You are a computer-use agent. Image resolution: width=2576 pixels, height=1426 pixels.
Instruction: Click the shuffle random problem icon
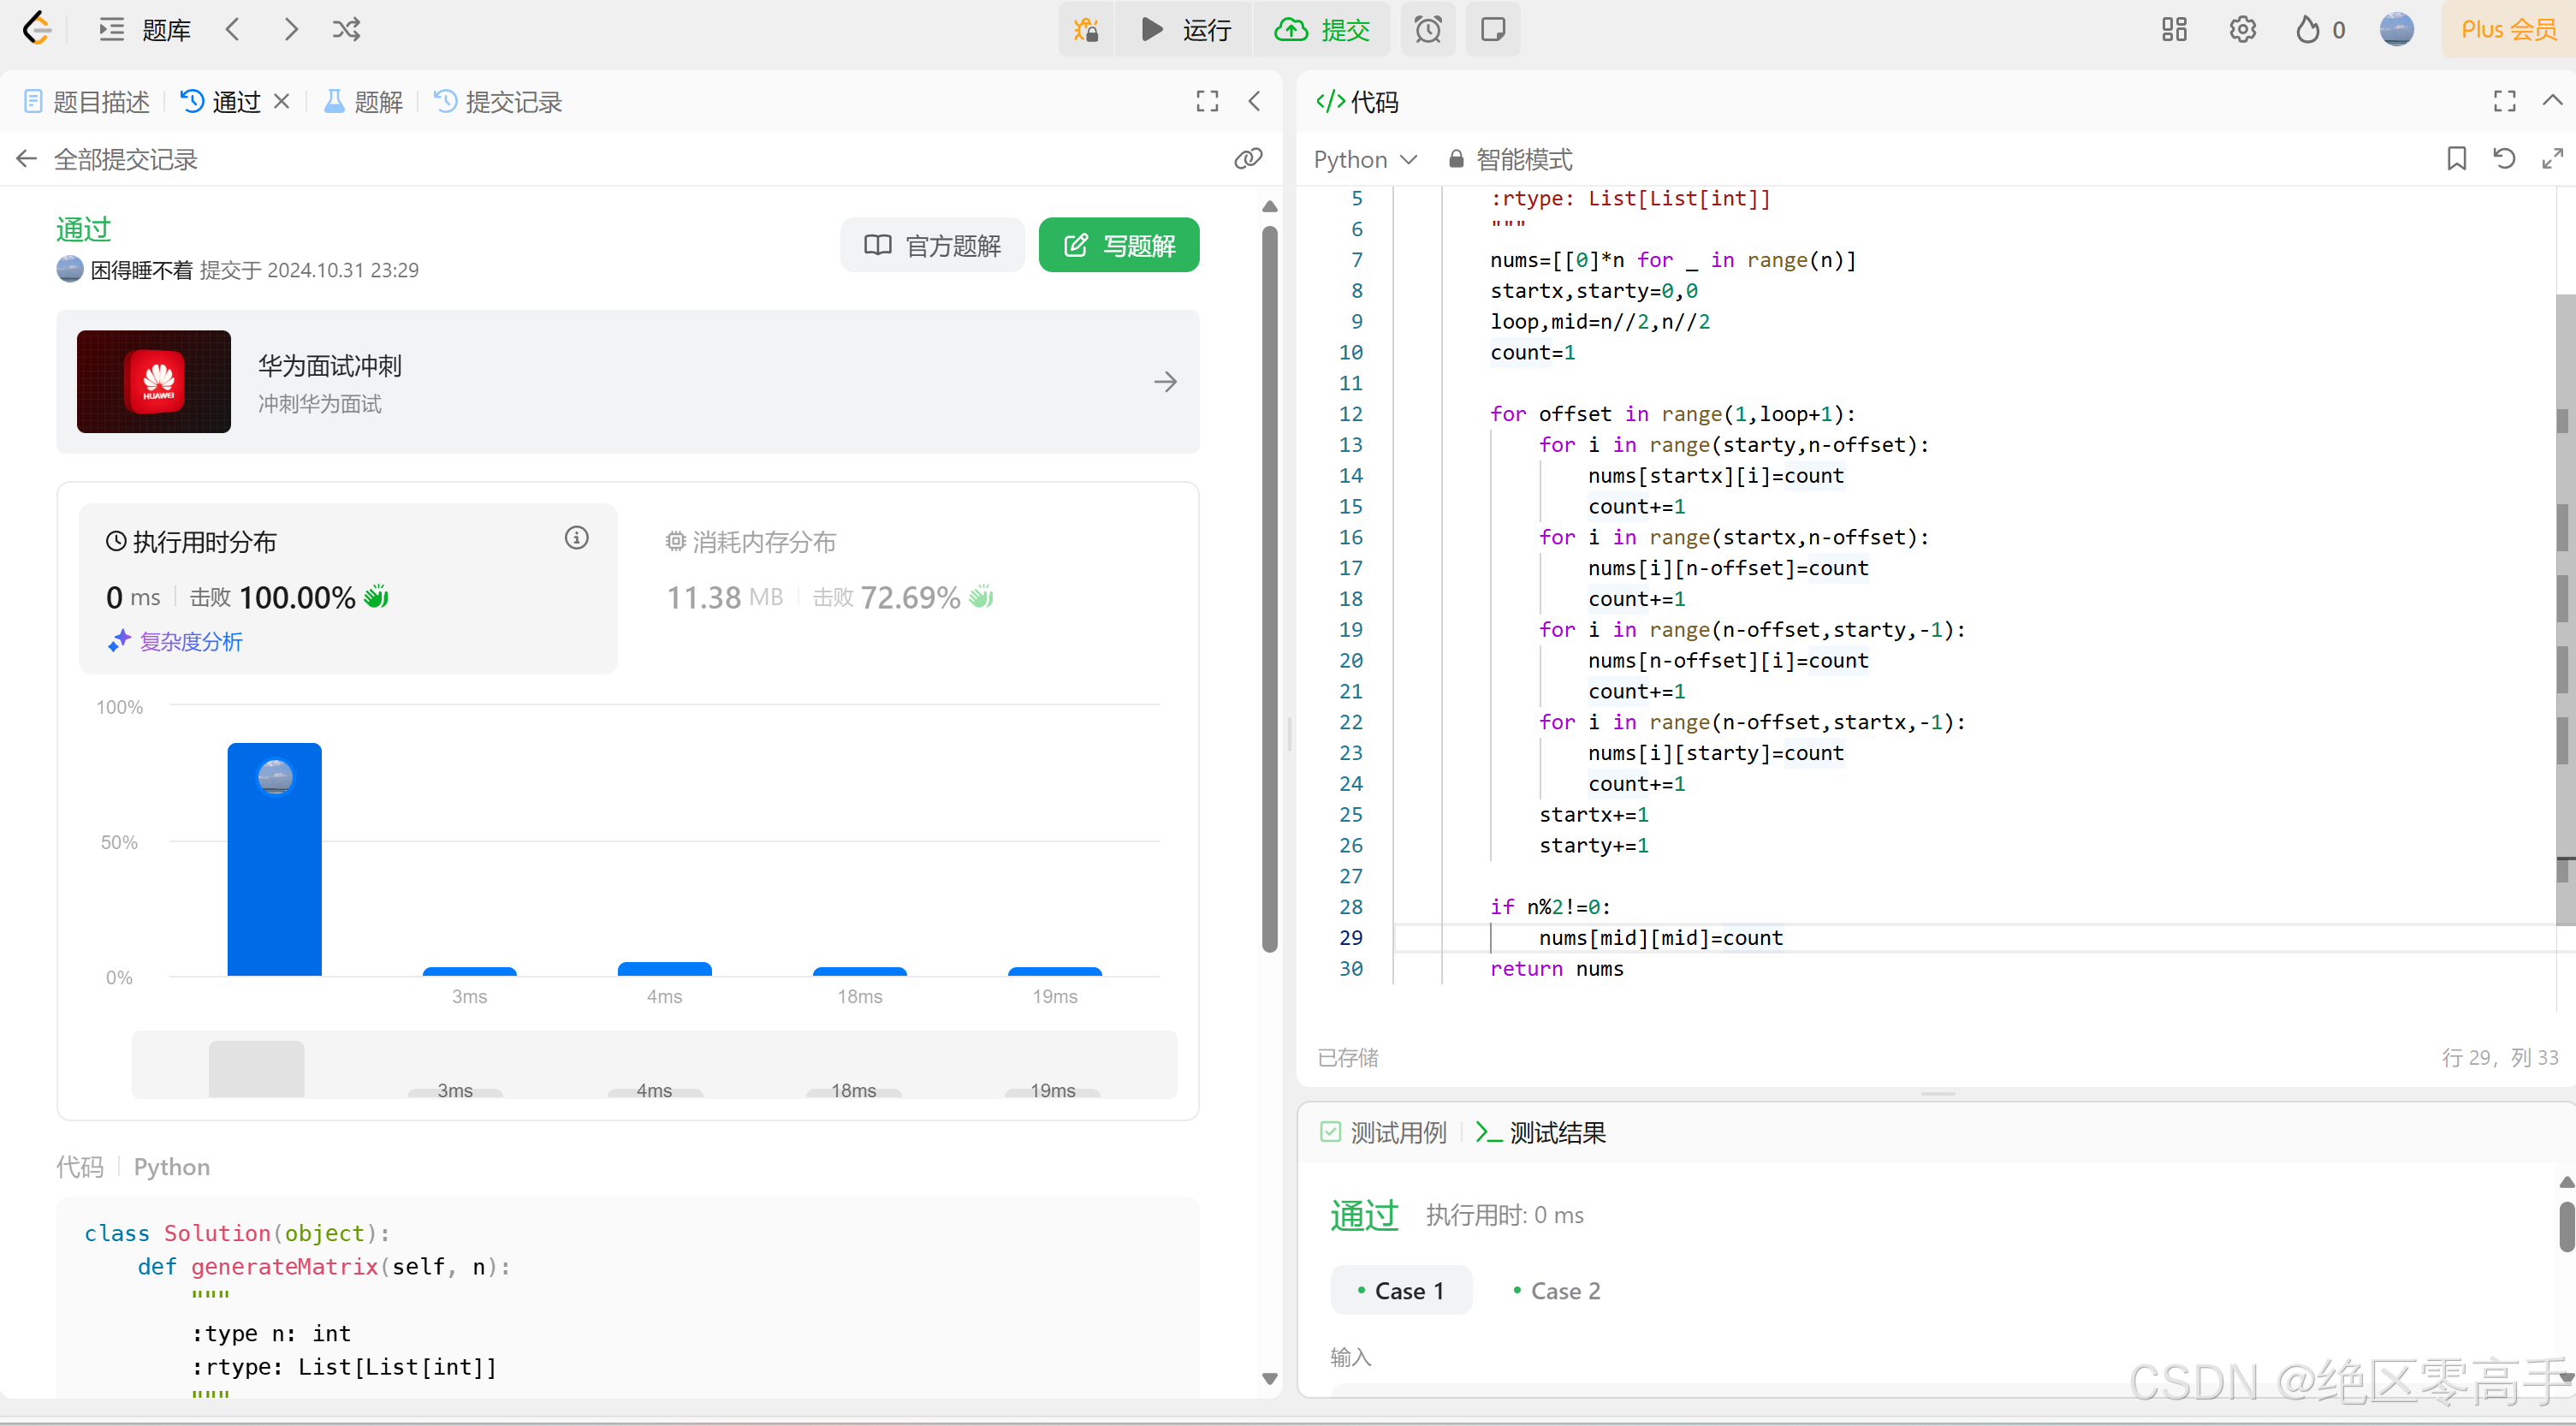click(346, 29)
